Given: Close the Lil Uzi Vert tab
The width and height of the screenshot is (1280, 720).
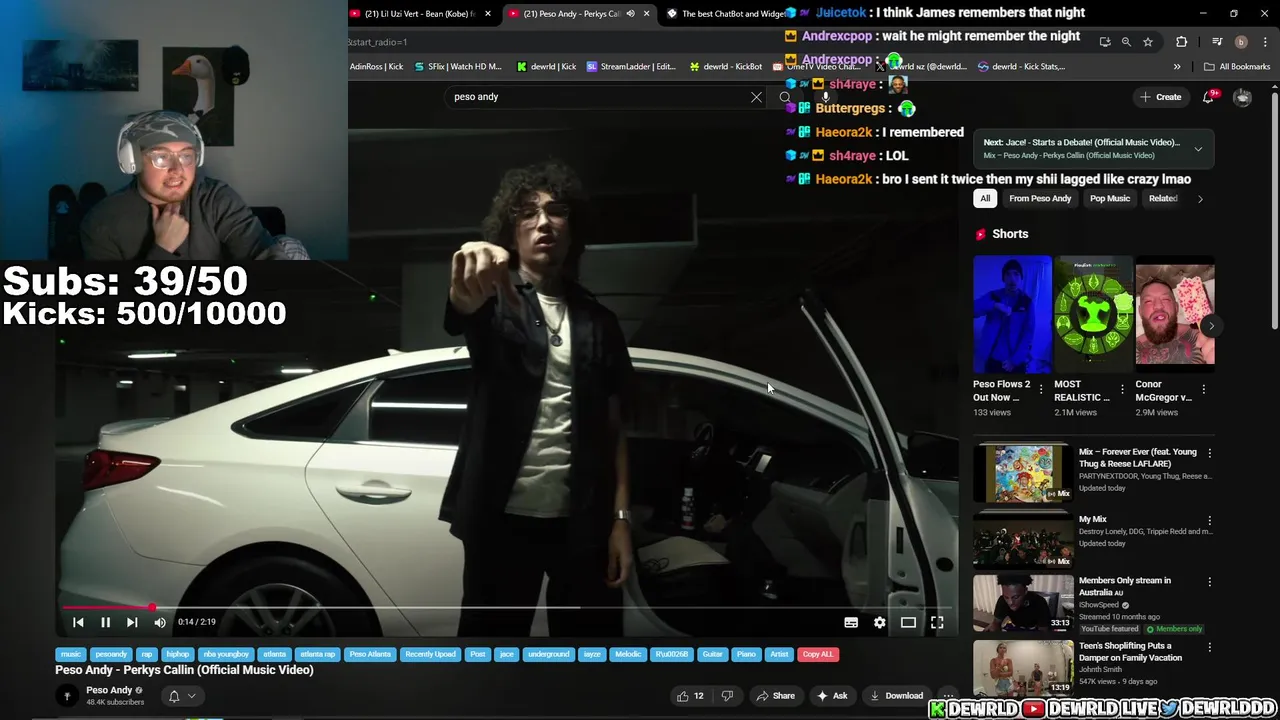Looking at the screenshot, I should click(487, 14).
